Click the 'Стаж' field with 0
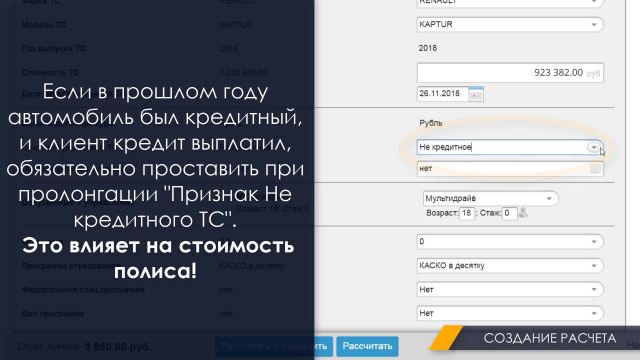The width and height of the screenshot is (640, 360). (509, 213)
